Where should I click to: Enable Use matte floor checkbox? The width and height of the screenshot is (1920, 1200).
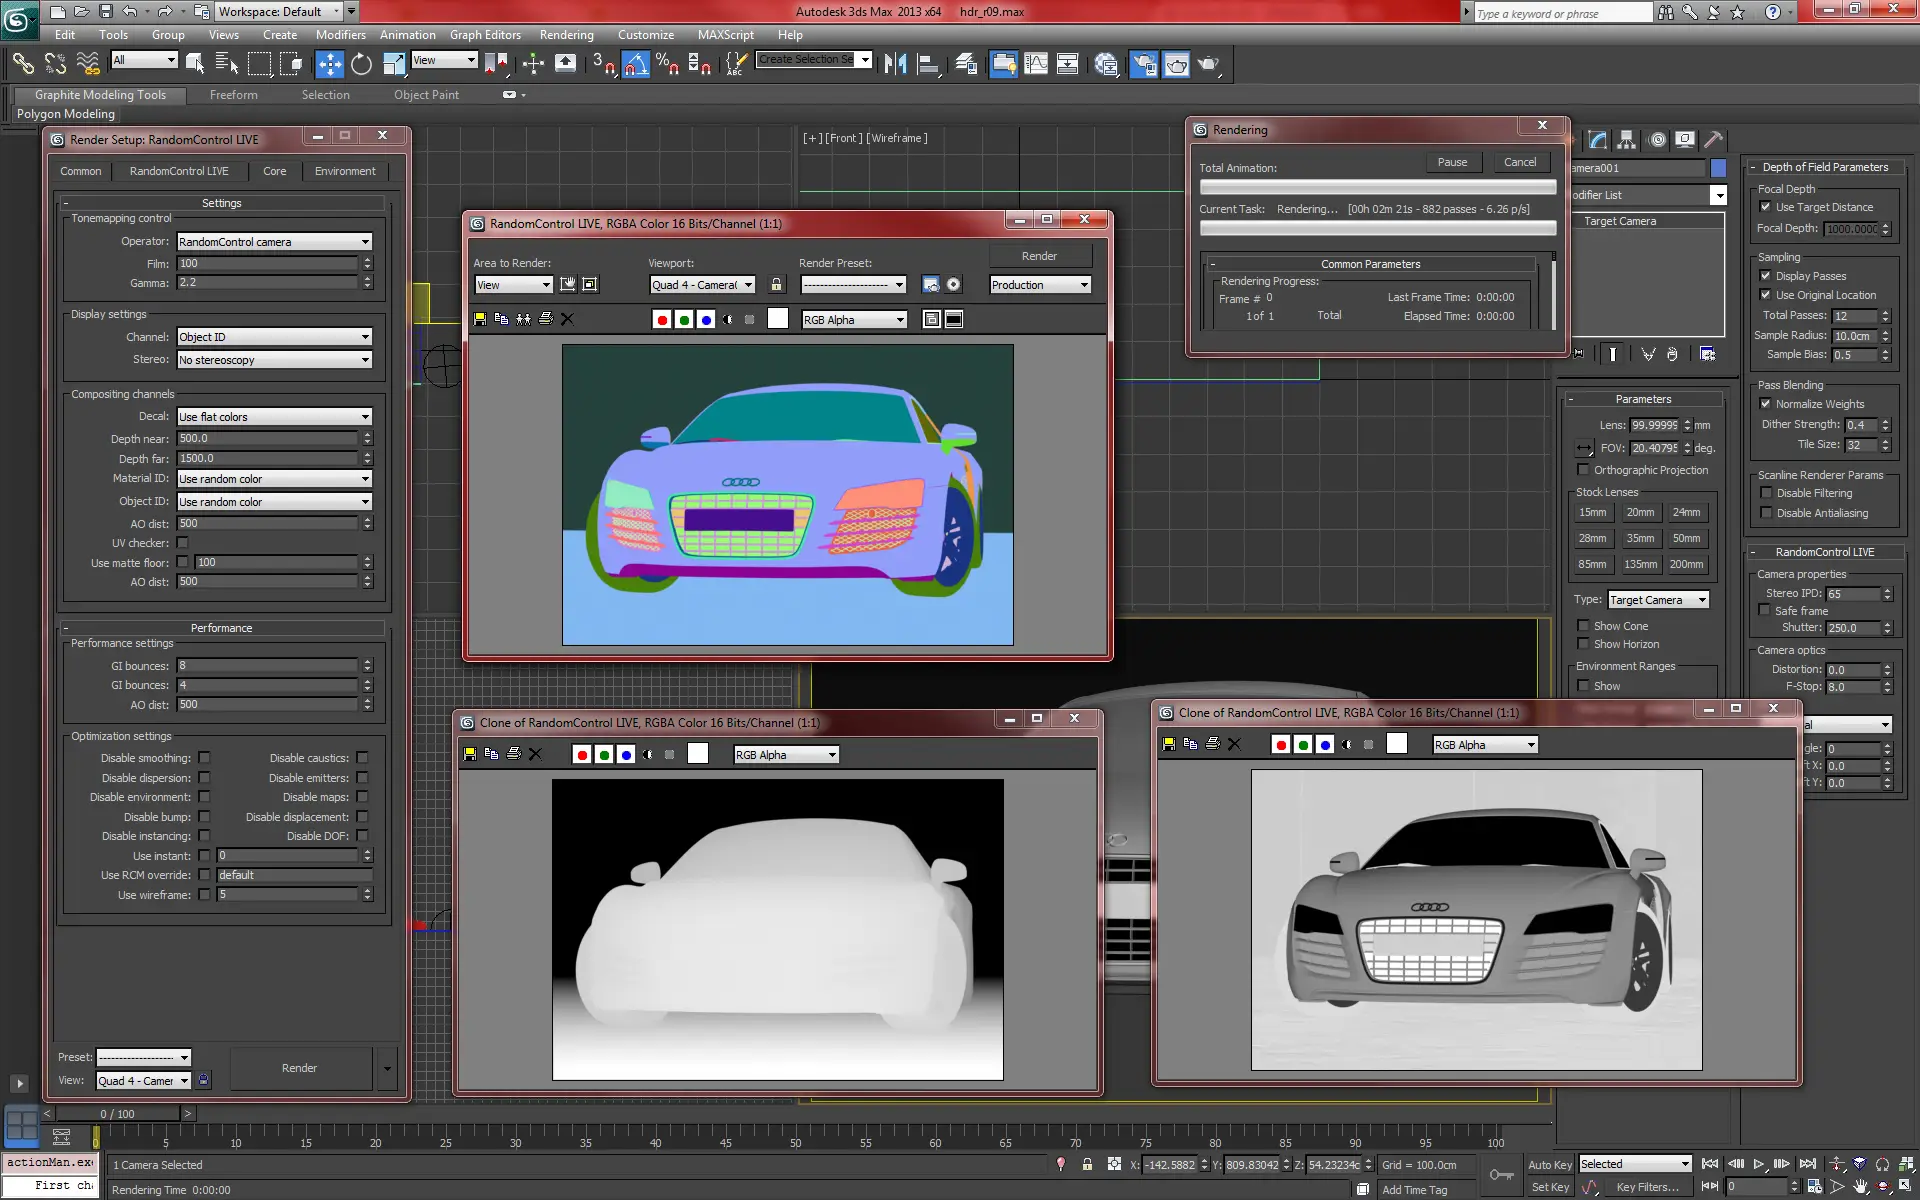(x=182, y=562)
